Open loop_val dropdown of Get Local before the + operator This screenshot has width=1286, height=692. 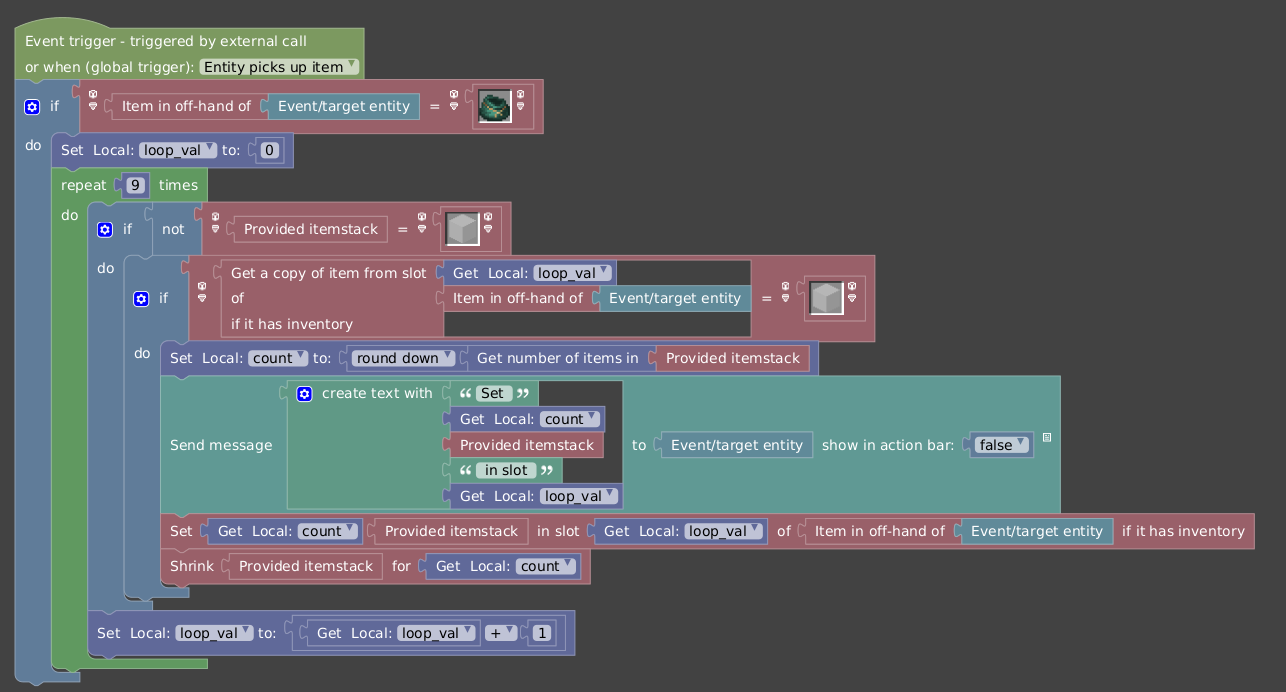point(436,633)
